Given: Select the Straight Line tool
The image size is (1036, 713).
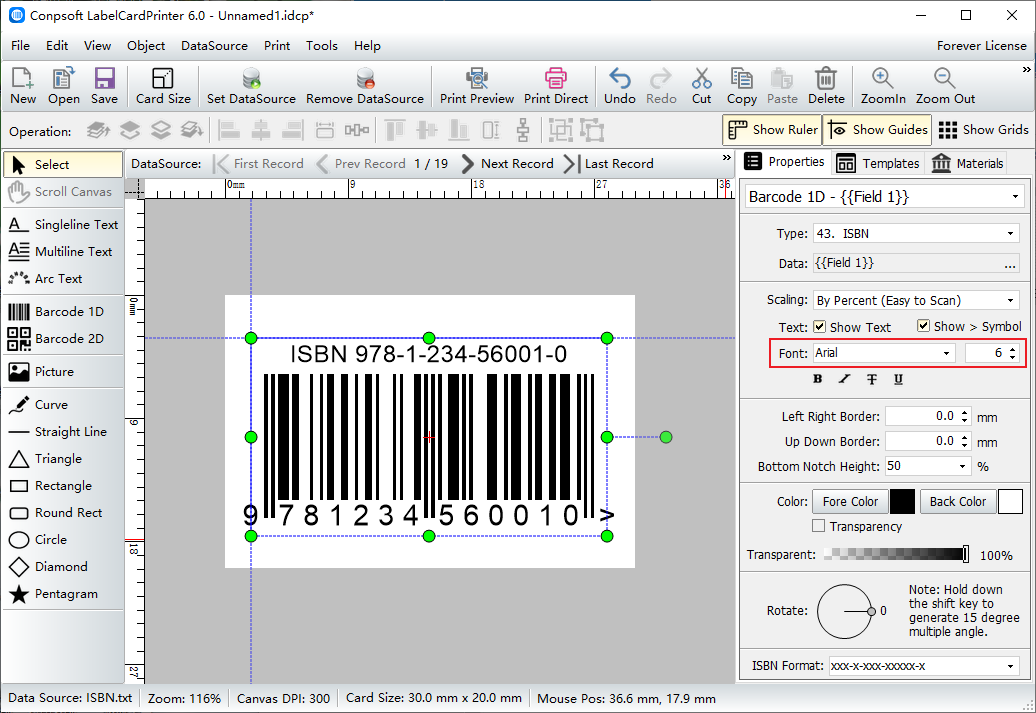Looking at the screenshot, I should point(63,432).
